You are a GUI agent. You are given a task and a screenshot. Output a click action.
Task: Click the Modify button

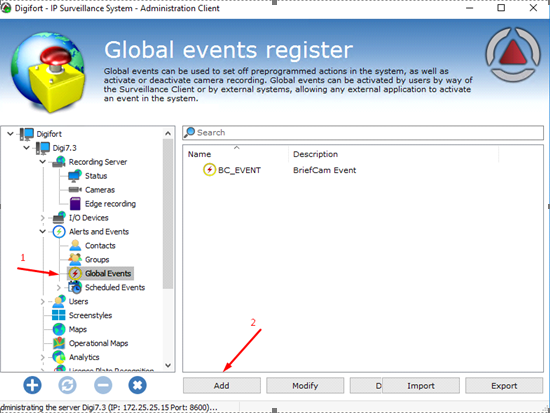(x=305, y=385)
